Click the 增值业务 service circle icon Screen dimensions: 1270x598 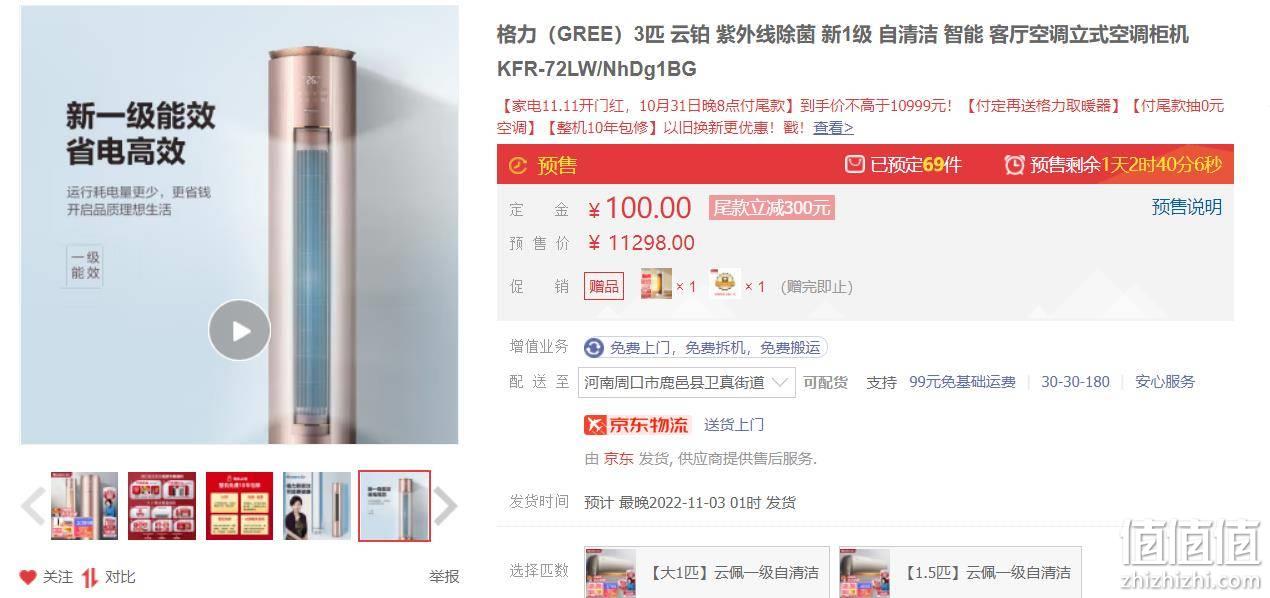[x=594, y=348]
